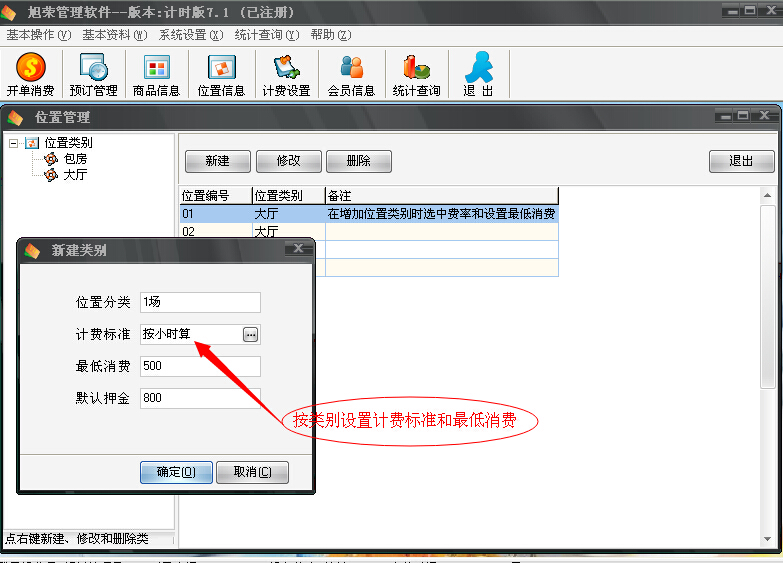
Task: Click the 位置分类 input field
Action: 200,302
